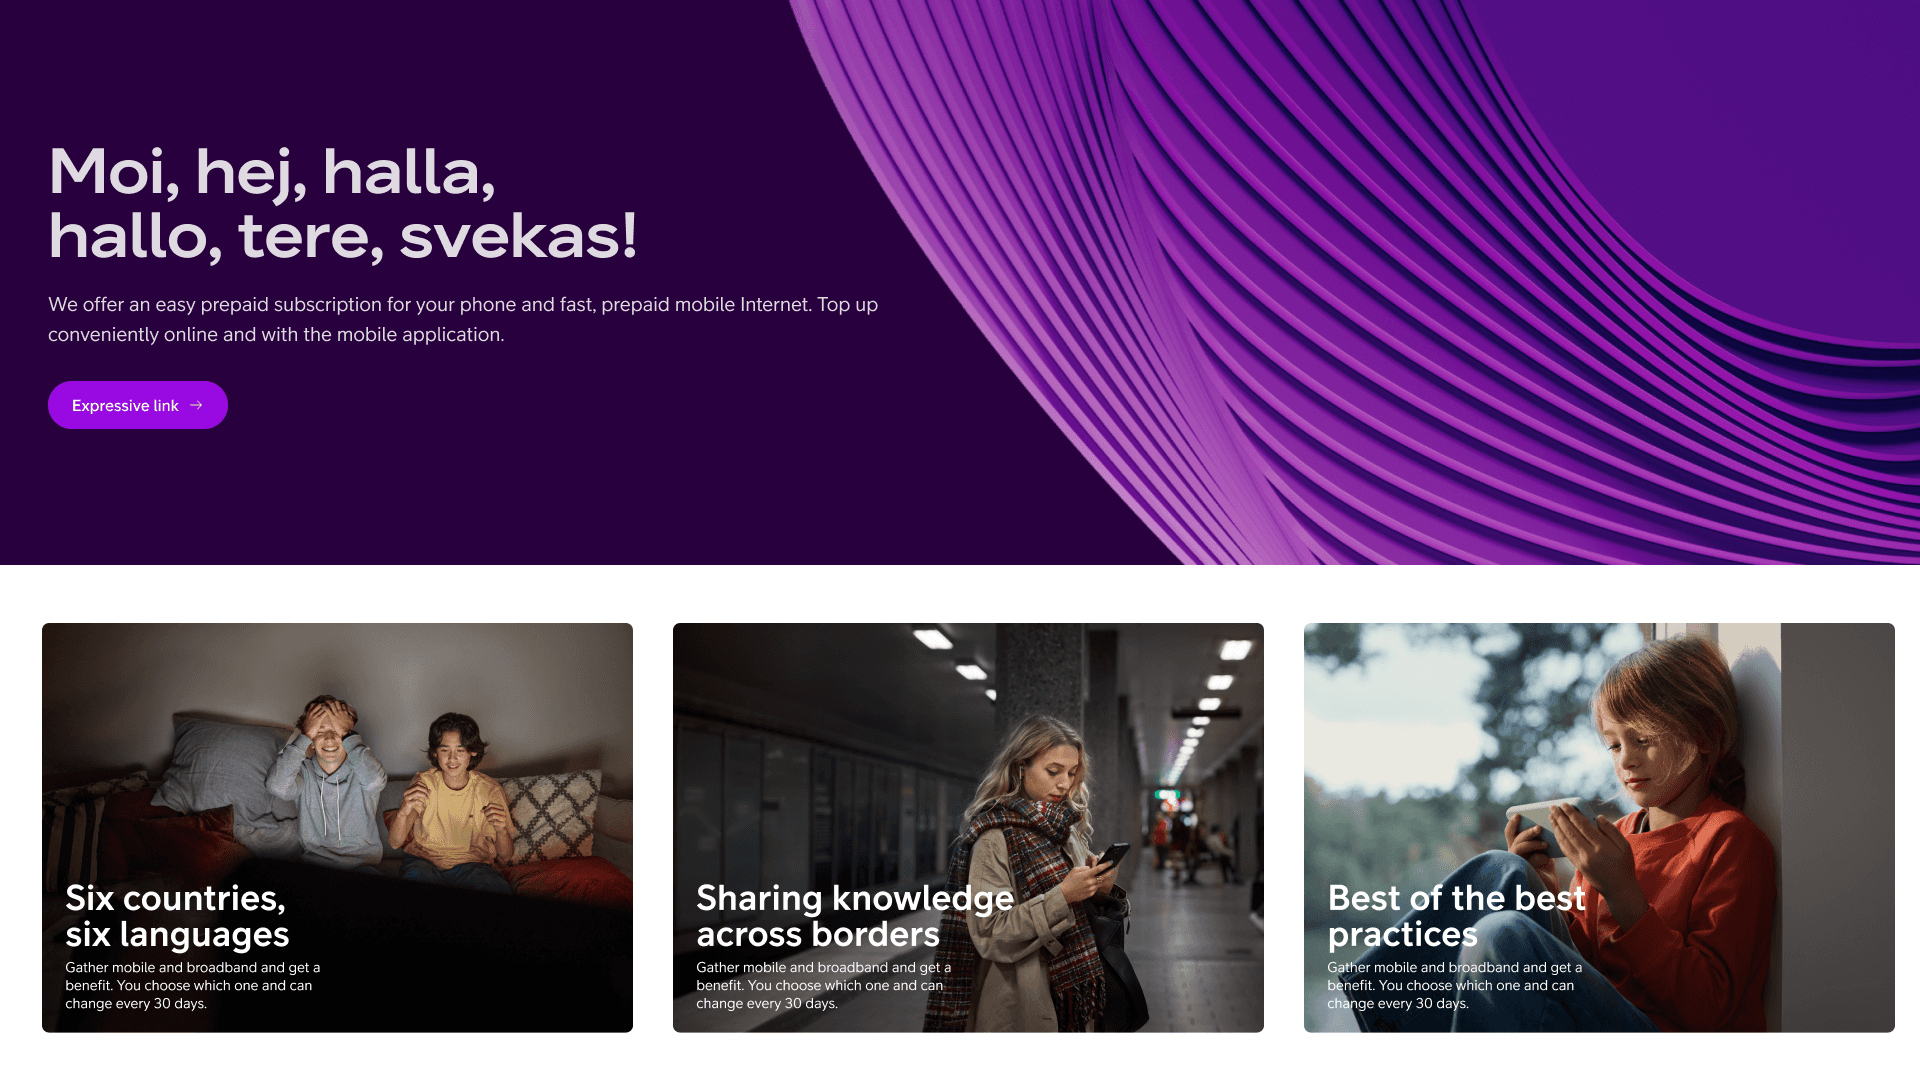Image resolution: width=1920 pixels, height=1080 pixels.
Task: Click the 'Six countries, six languages' heading
Action: 177,916
